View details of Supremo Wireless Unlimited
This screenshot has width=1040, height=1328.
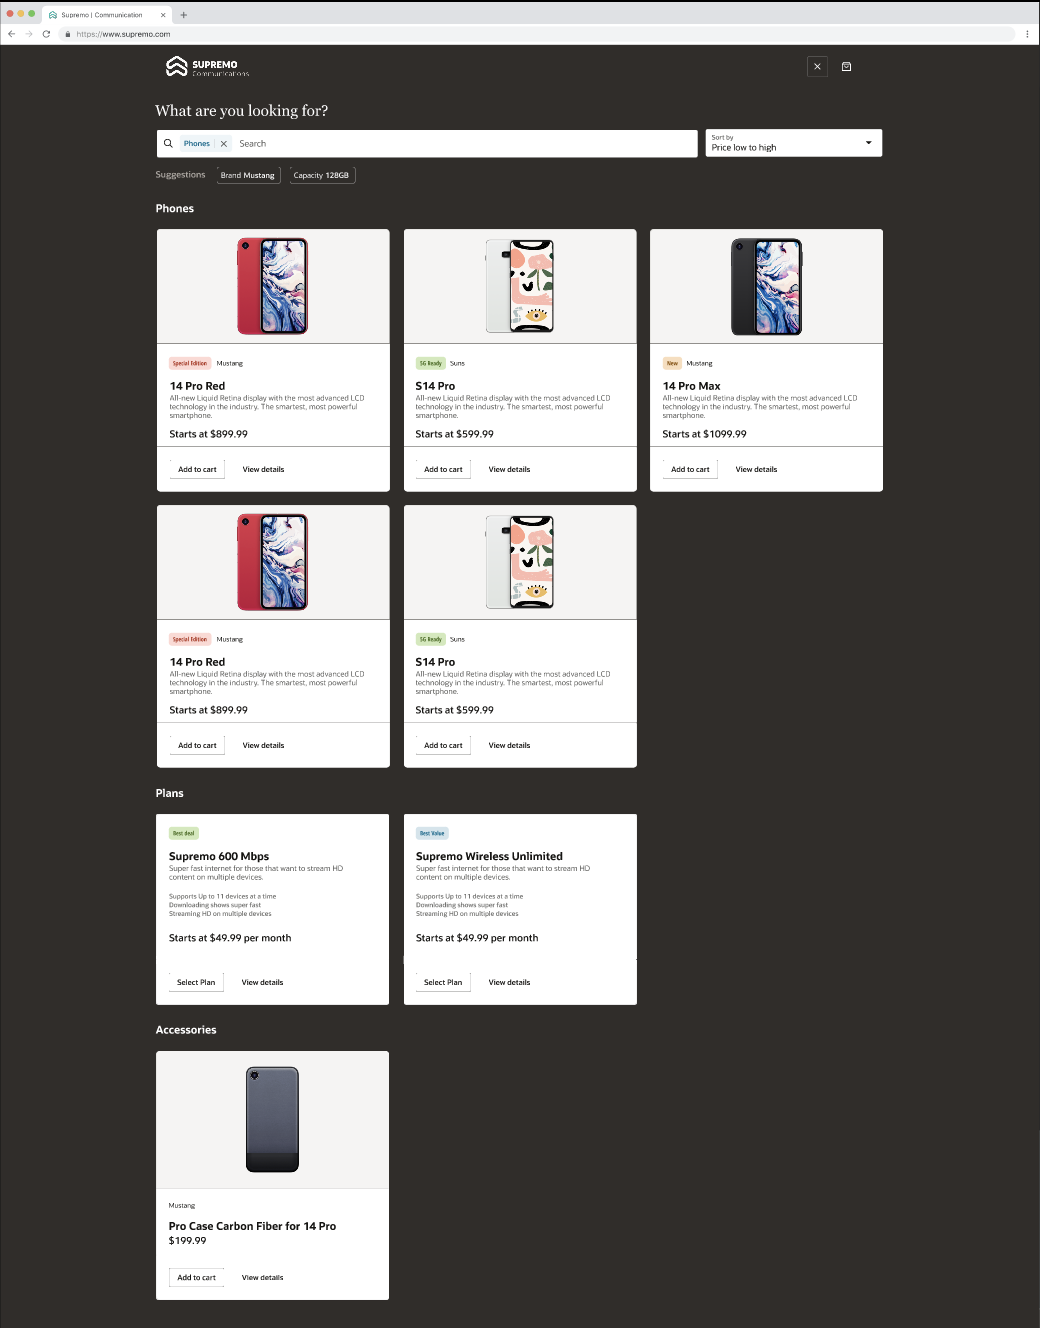[x=509, y=982]
